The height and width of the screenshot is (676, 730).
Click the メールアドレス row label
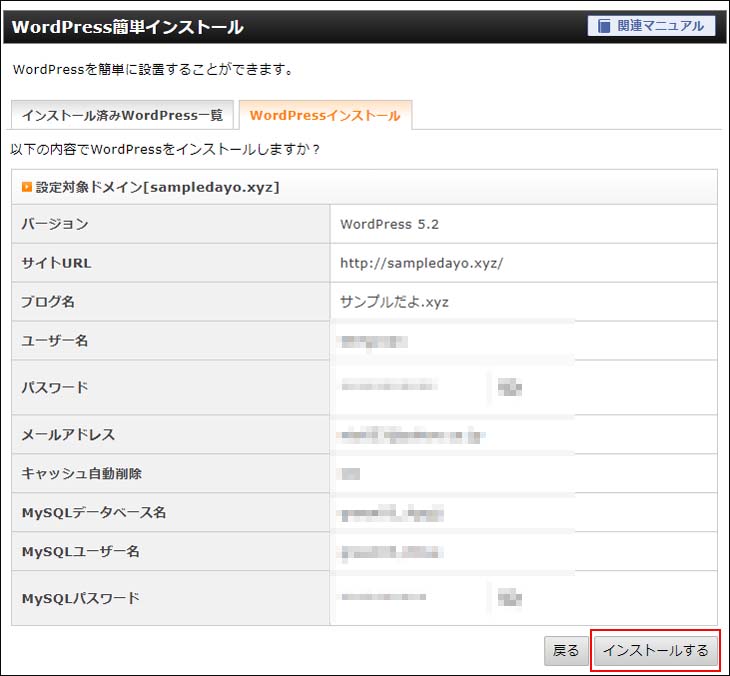(x=68, y=435)
